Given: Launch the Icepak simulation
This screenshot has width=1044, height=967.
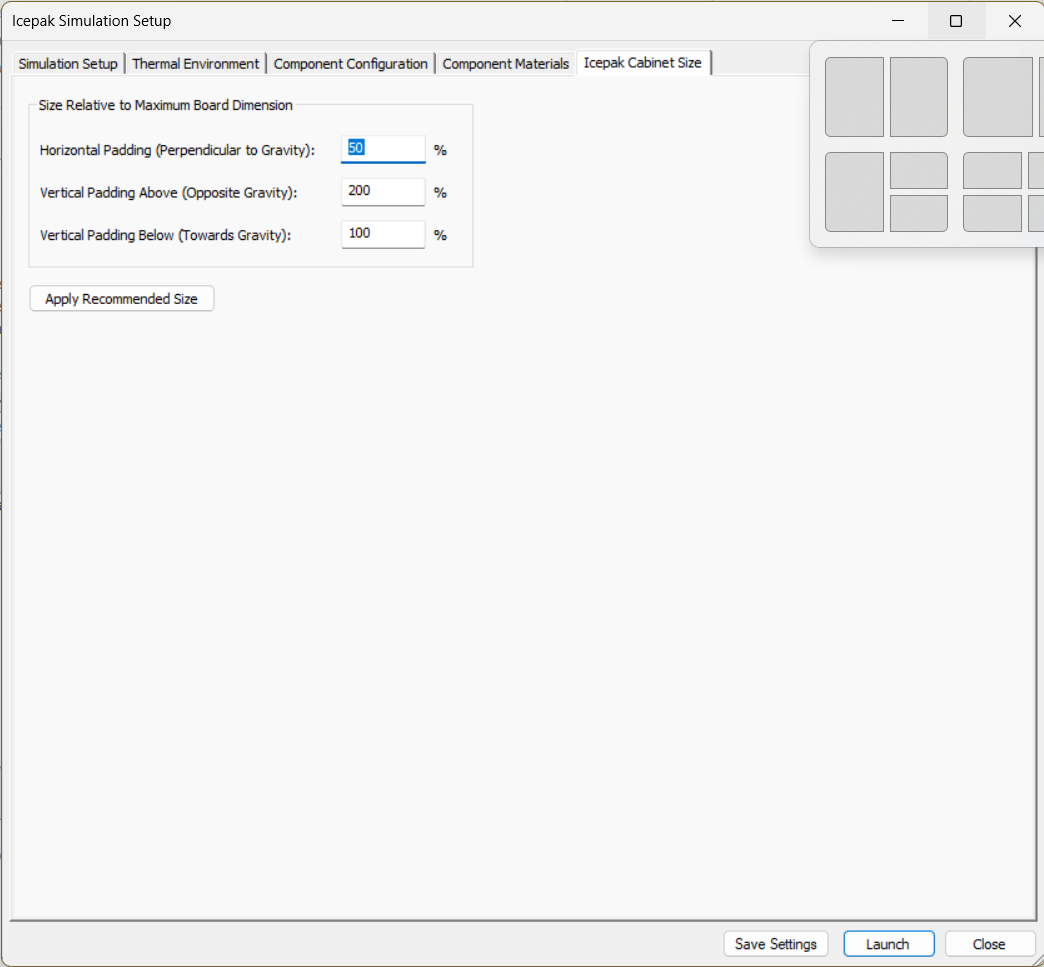Looking at the screenshot, I should 888,944.
